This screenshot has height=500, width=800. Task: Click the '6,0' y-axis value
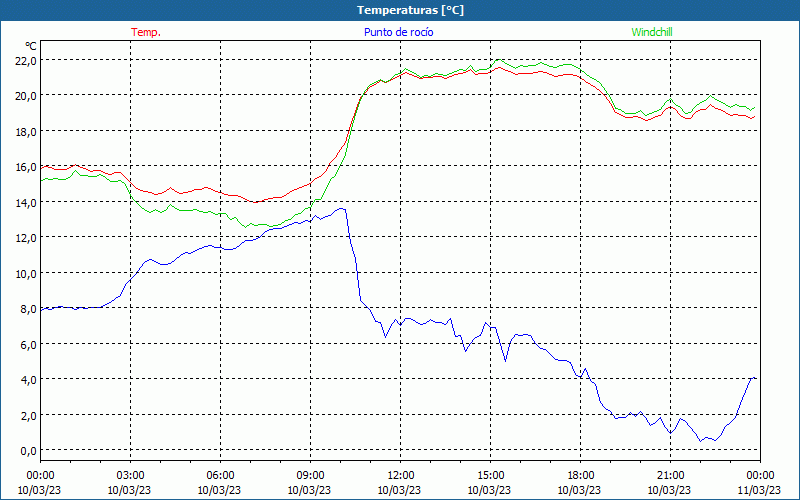(x=29, y=344)
